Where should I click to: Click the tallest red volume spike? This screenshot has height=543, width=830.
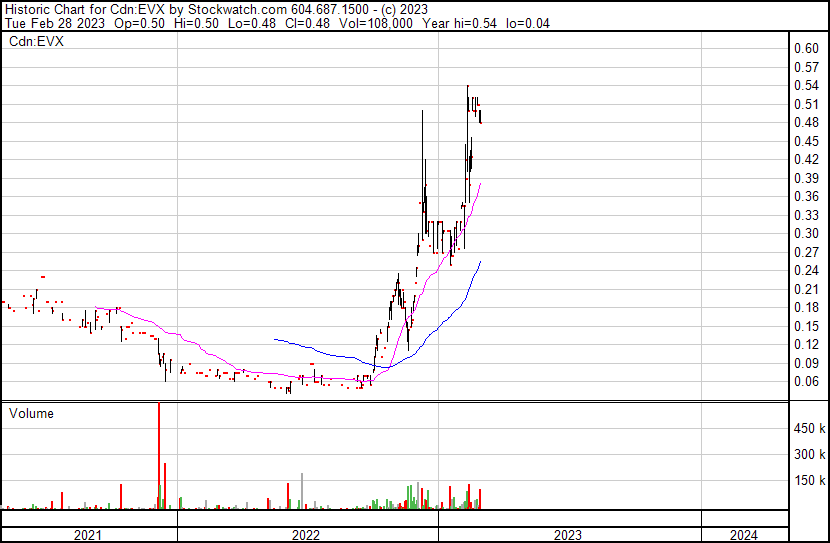(x=159, y=456)
